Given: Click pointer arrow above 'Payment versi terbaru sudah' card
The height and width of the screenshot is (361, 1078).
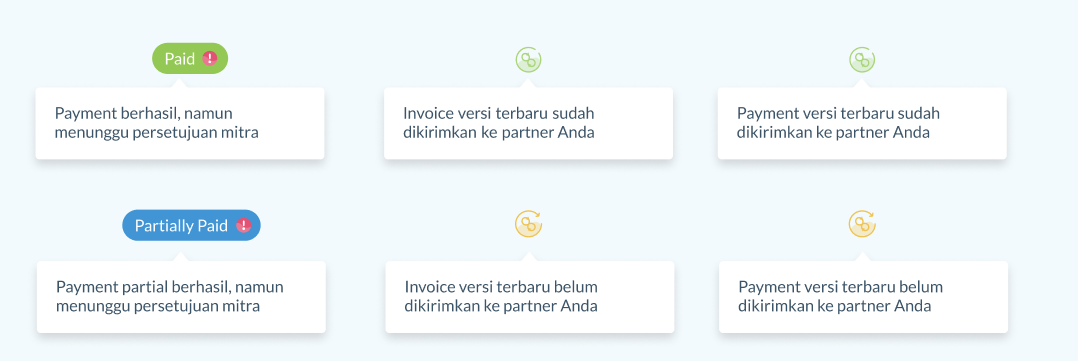Looking at the screenshot, I should (862, 83).
